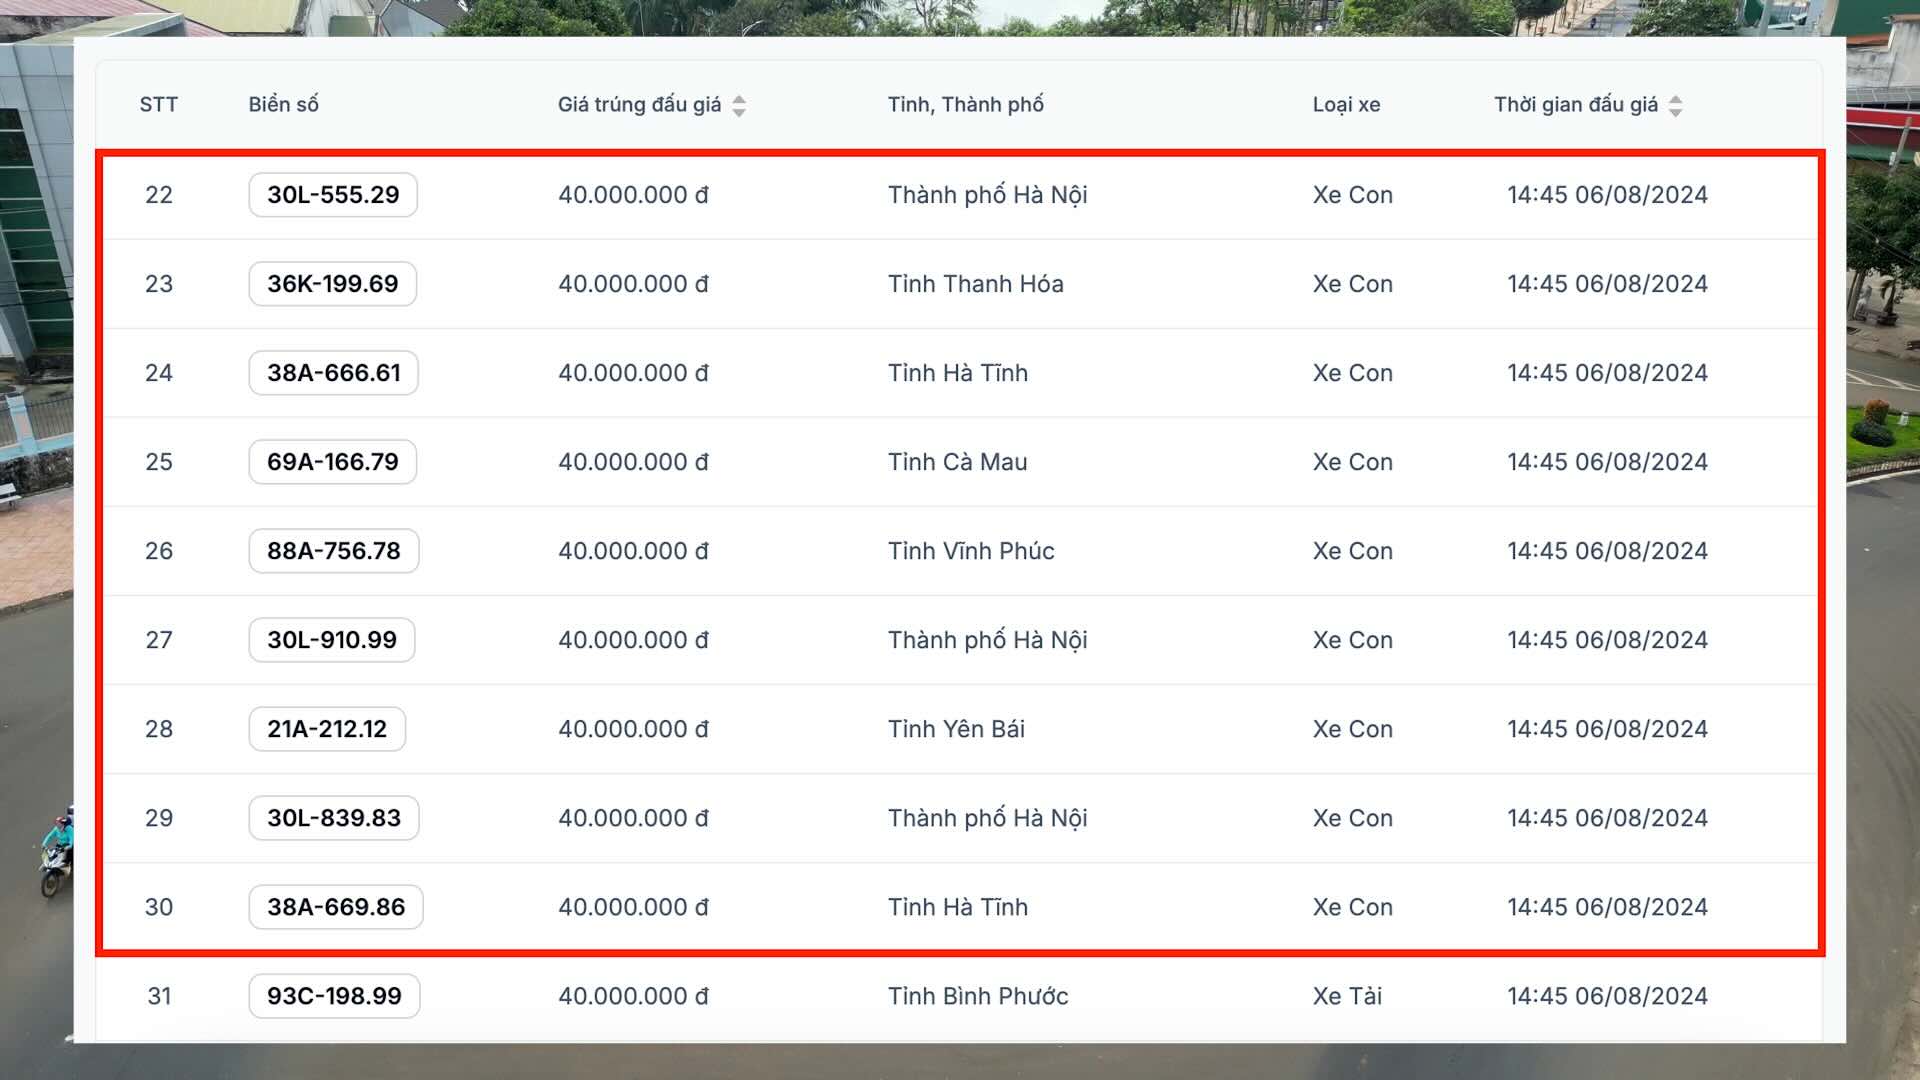Click the Biển số column header
Screen dimensions: 1920x1080
[x=283, y=105]
